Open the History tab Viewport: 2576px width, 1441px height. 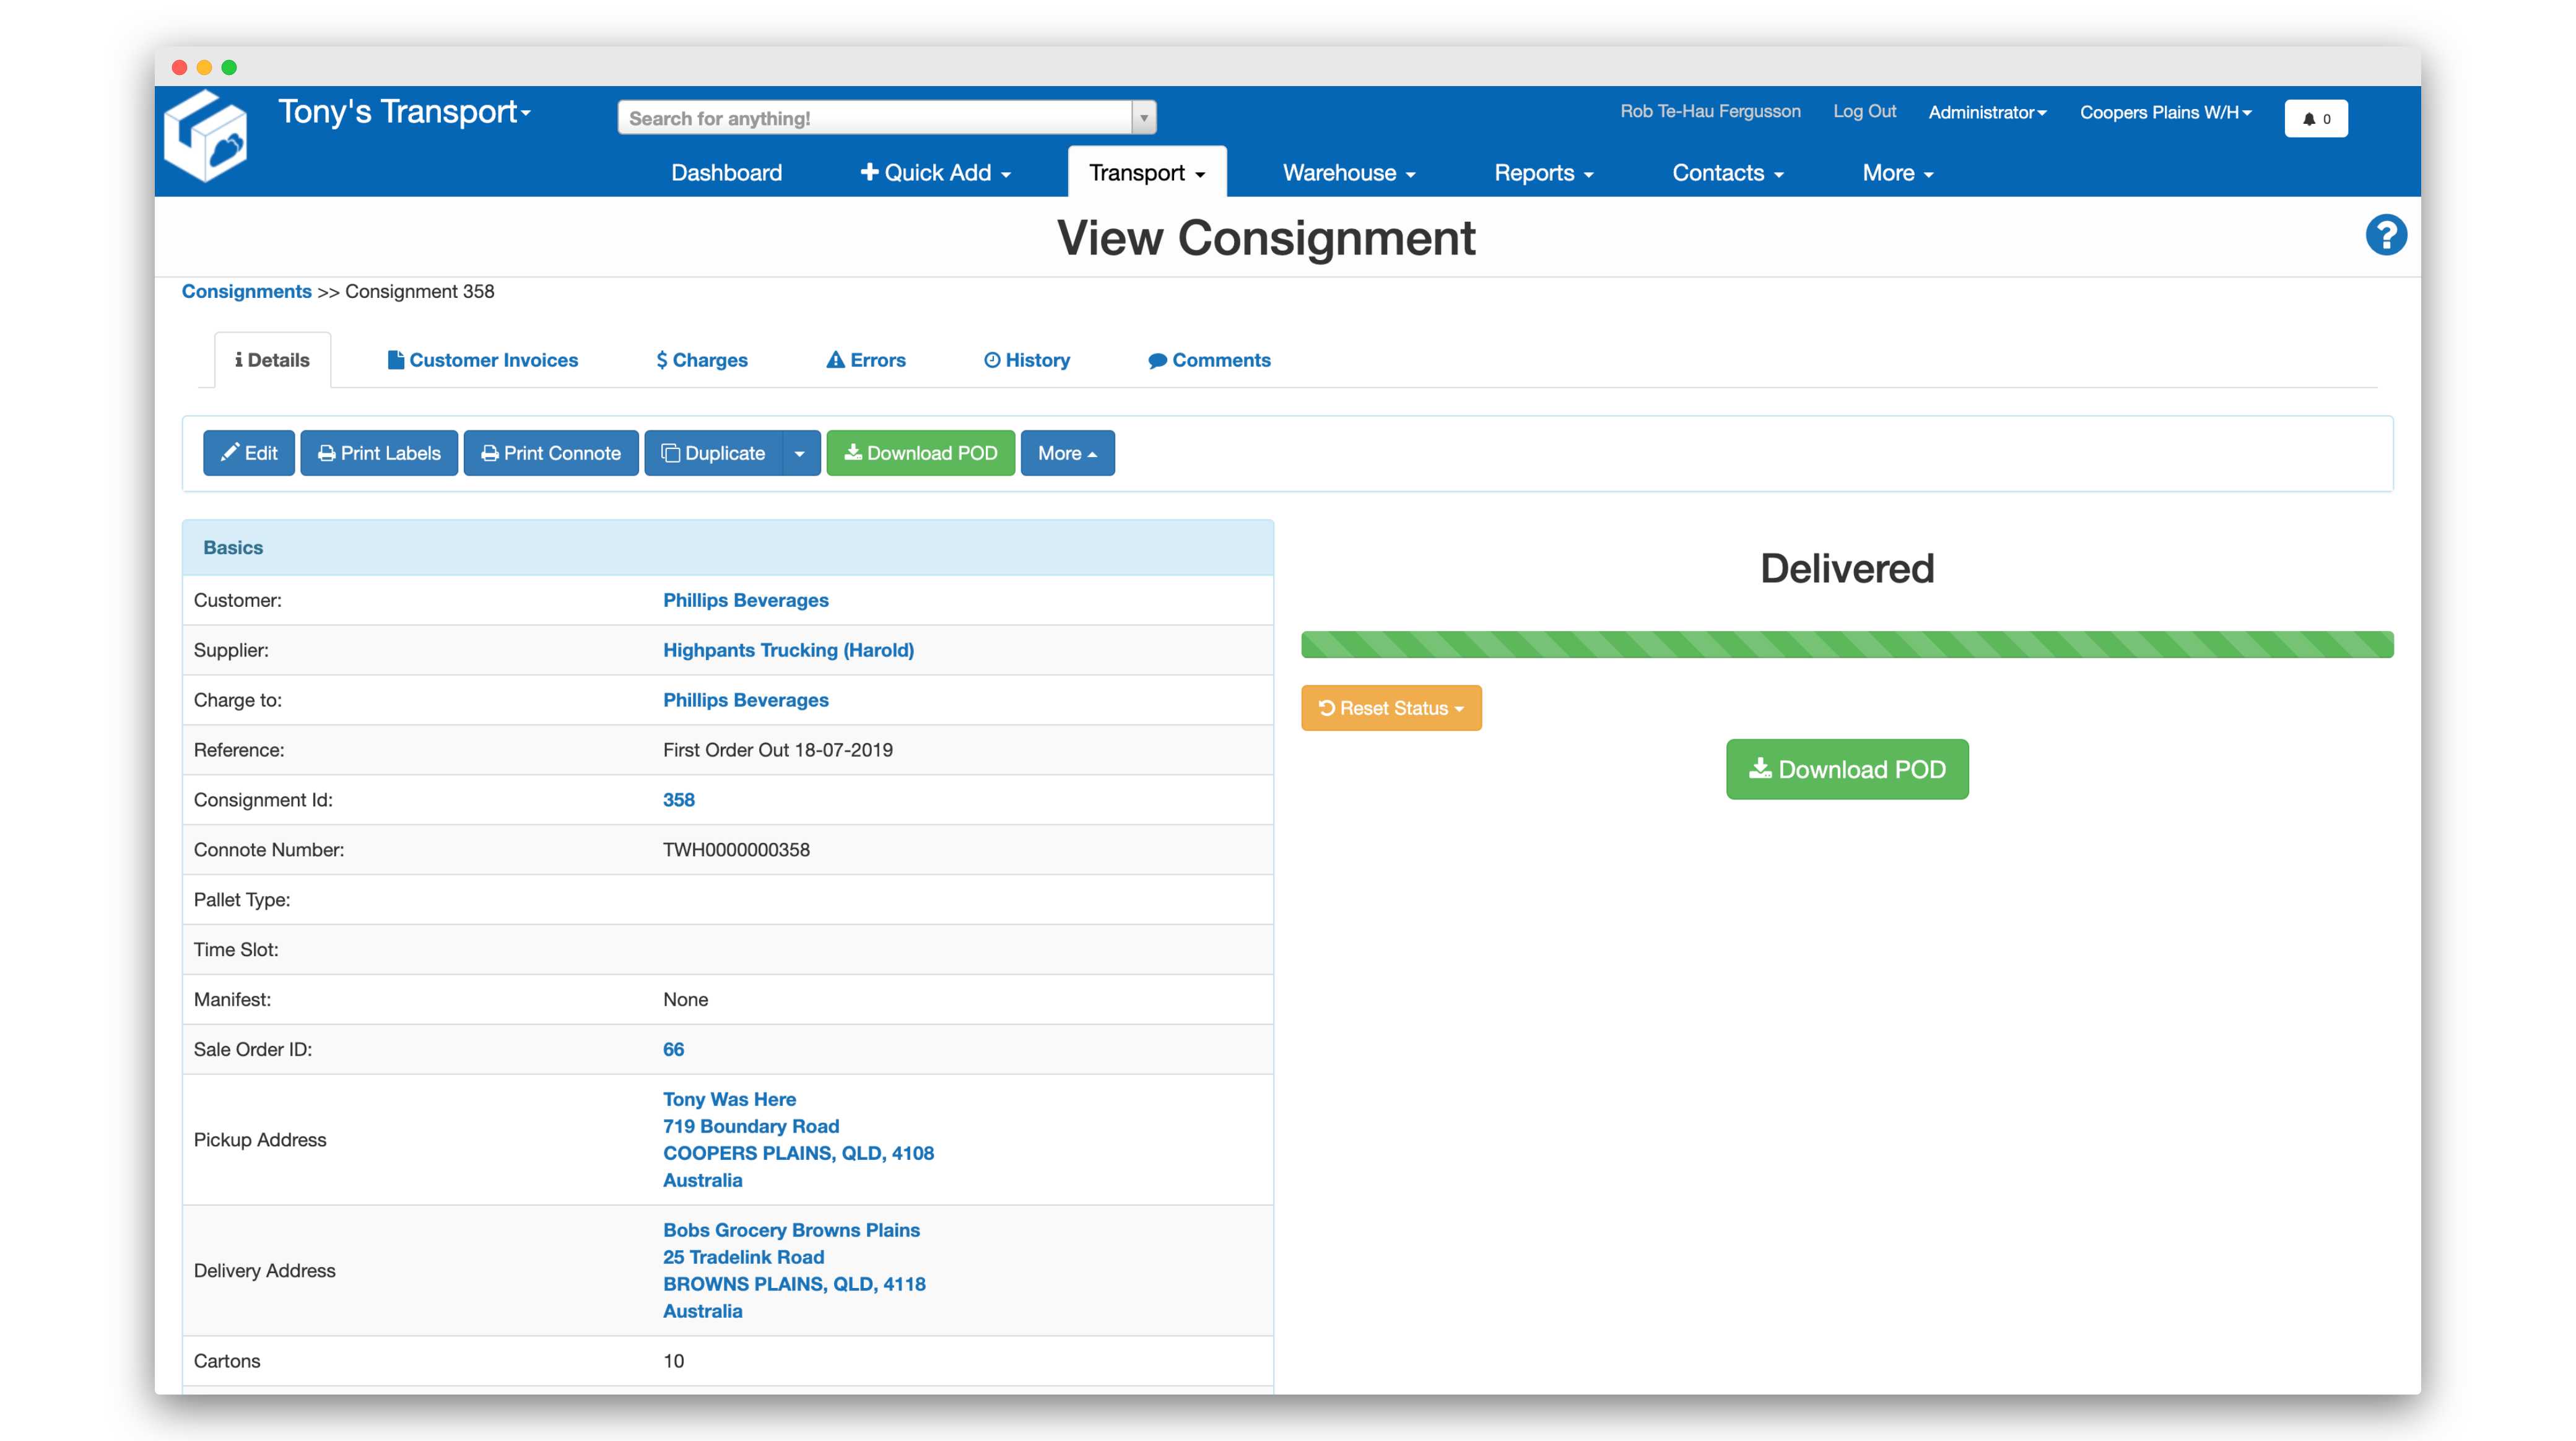coord(1027,360)
